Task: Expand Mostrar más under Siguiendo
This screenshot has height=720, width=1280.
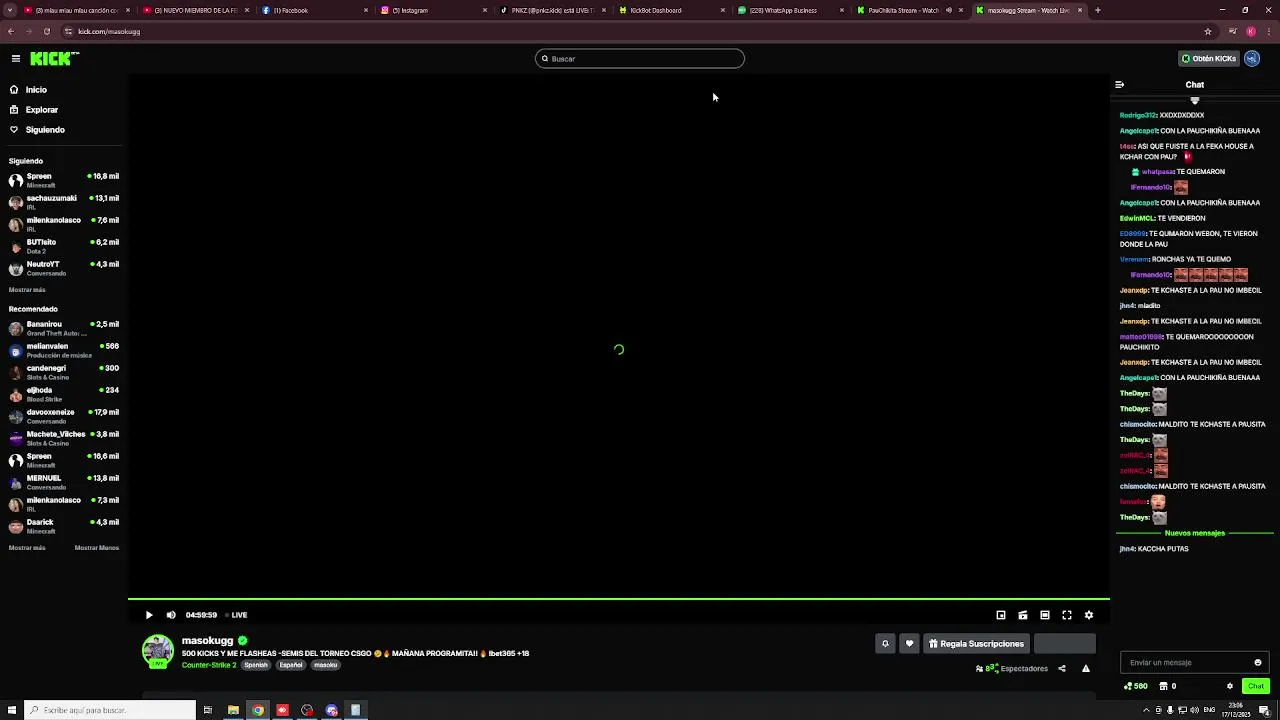Action: point(27,290)
